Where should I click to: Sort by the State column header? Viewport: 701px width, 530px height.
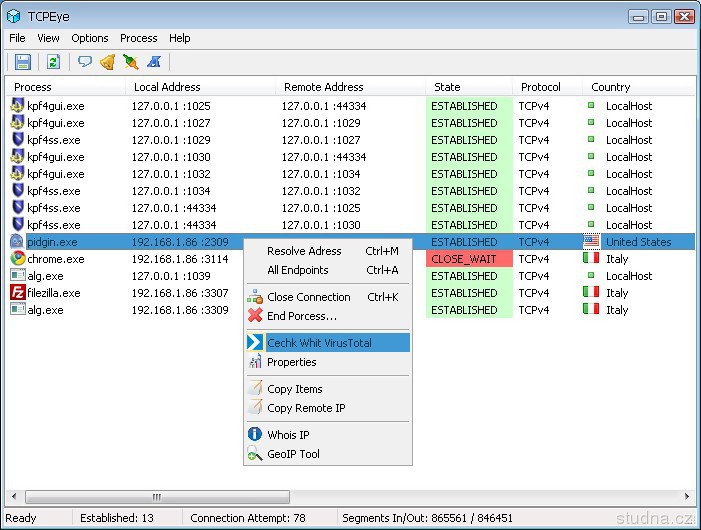click(x=447, y=87)
